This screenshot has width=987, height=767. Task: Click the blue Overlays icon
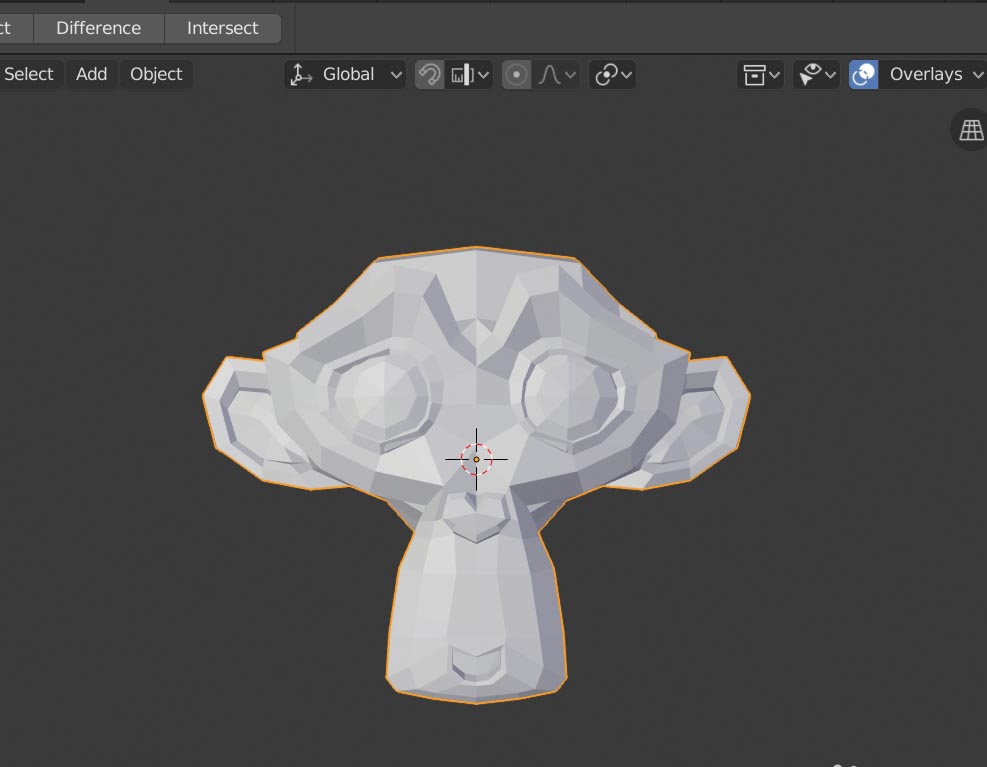click(x=862, y=73)
